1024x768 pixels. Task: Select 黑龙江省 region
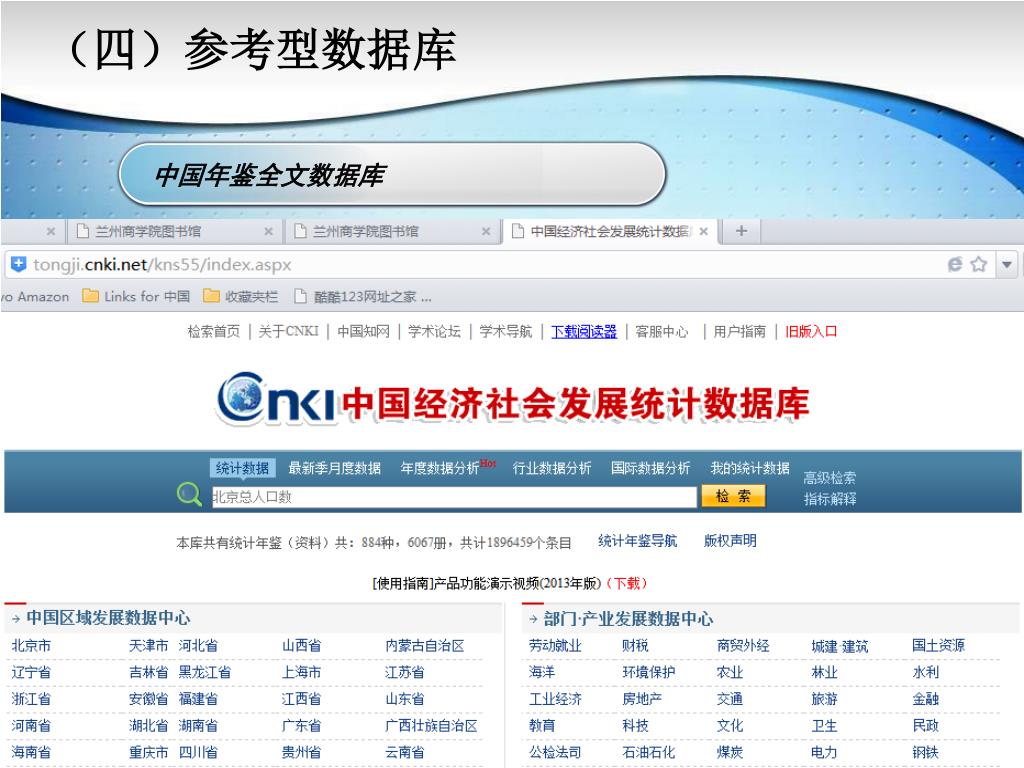[x=204, y=672]
